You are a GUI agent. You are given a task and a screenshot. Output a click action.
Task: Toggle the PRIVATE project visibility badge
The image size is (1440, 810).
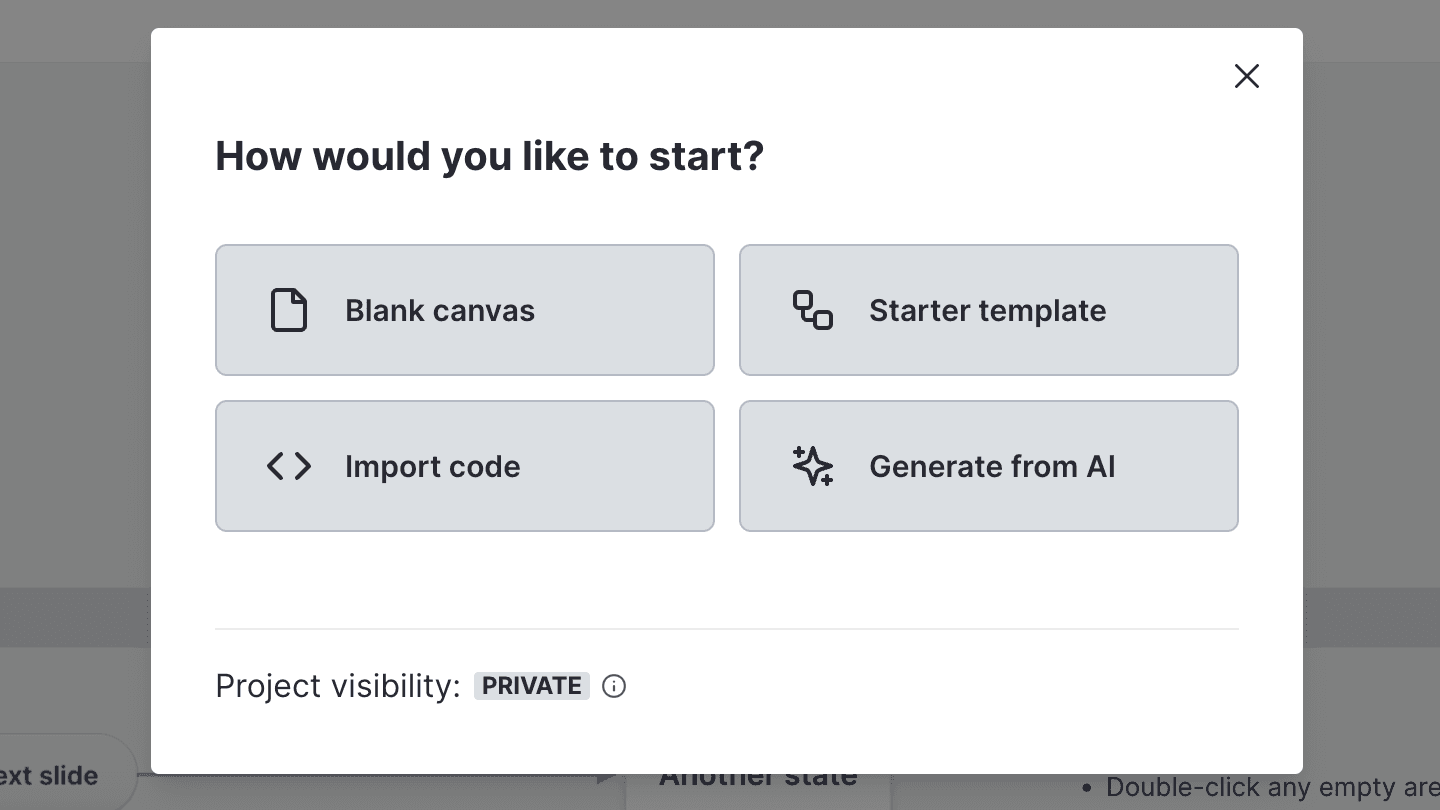click(531, 686)
